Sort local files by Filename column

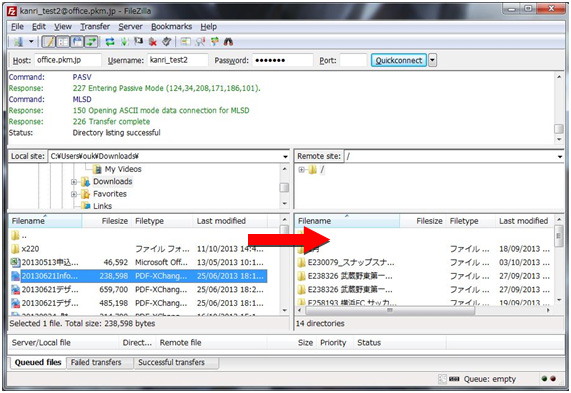tap(45, 221)
